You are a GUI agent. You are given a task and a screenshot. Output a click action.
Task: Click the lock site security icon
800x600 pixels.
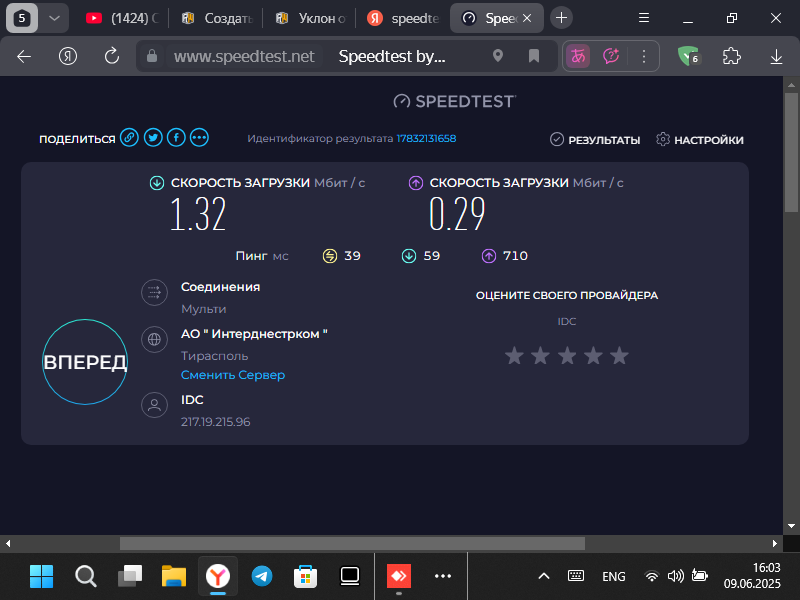tap(152, 56)
